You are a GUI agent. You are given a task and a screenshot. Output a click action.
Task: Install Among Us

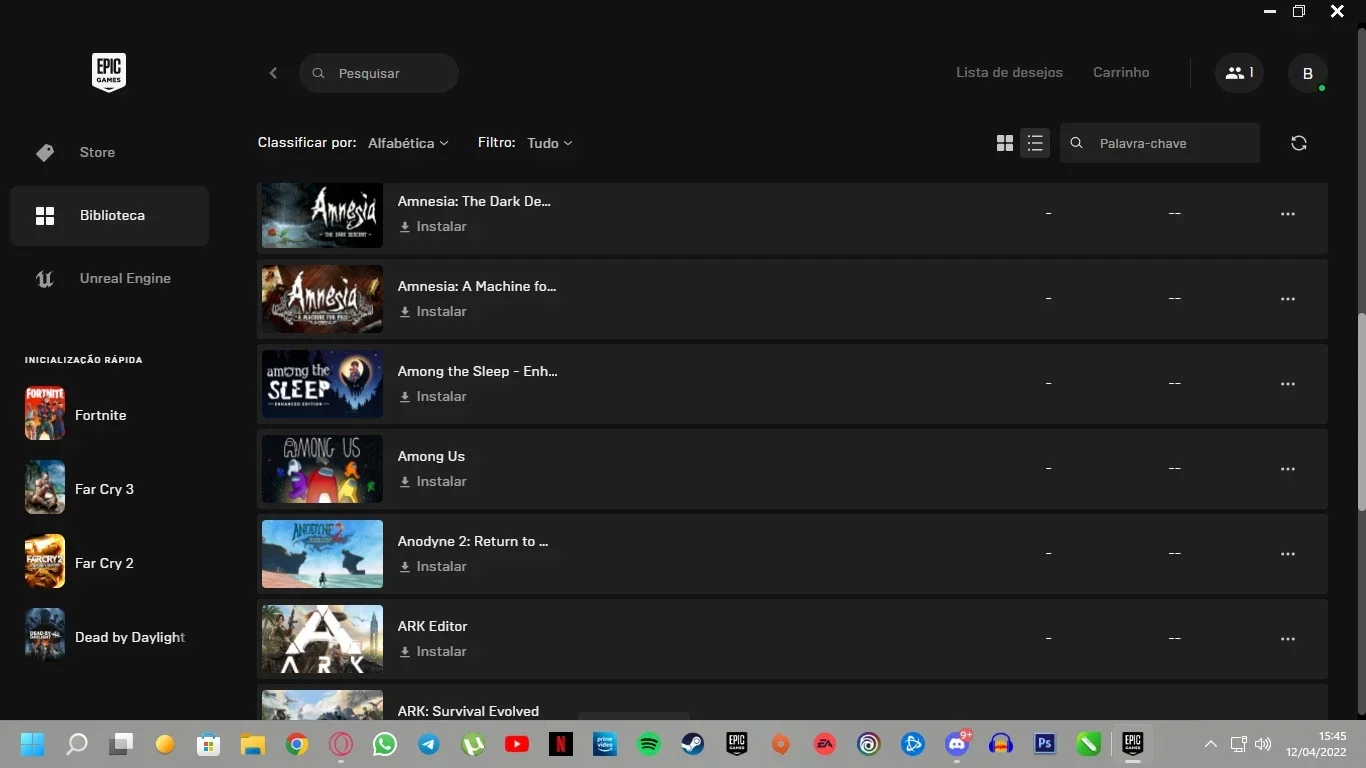tap(433, 482)
